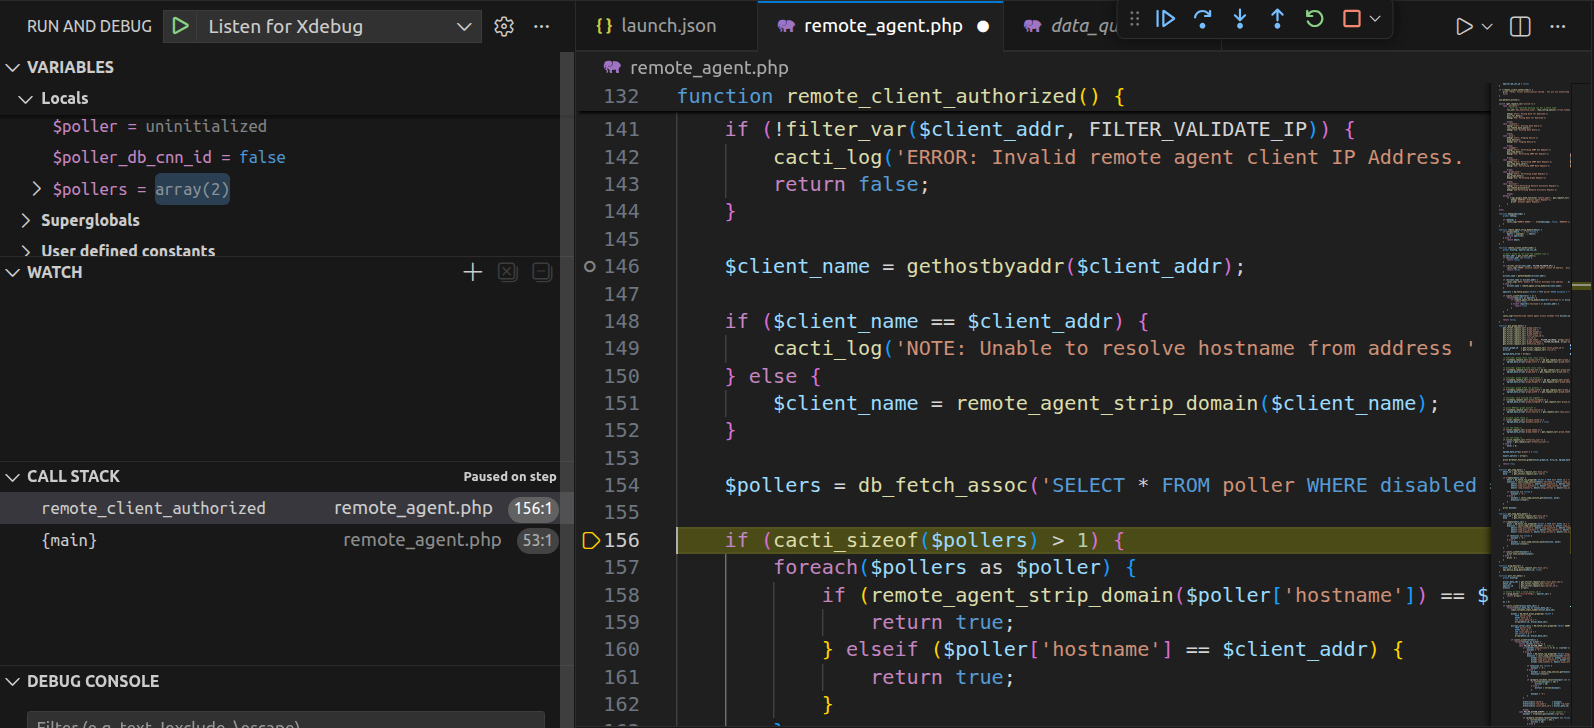Viewport: 1594px width, 728px height.
Task: Click the Step Into arrow
Action: pyautogui.click(x=1240, y=19)
